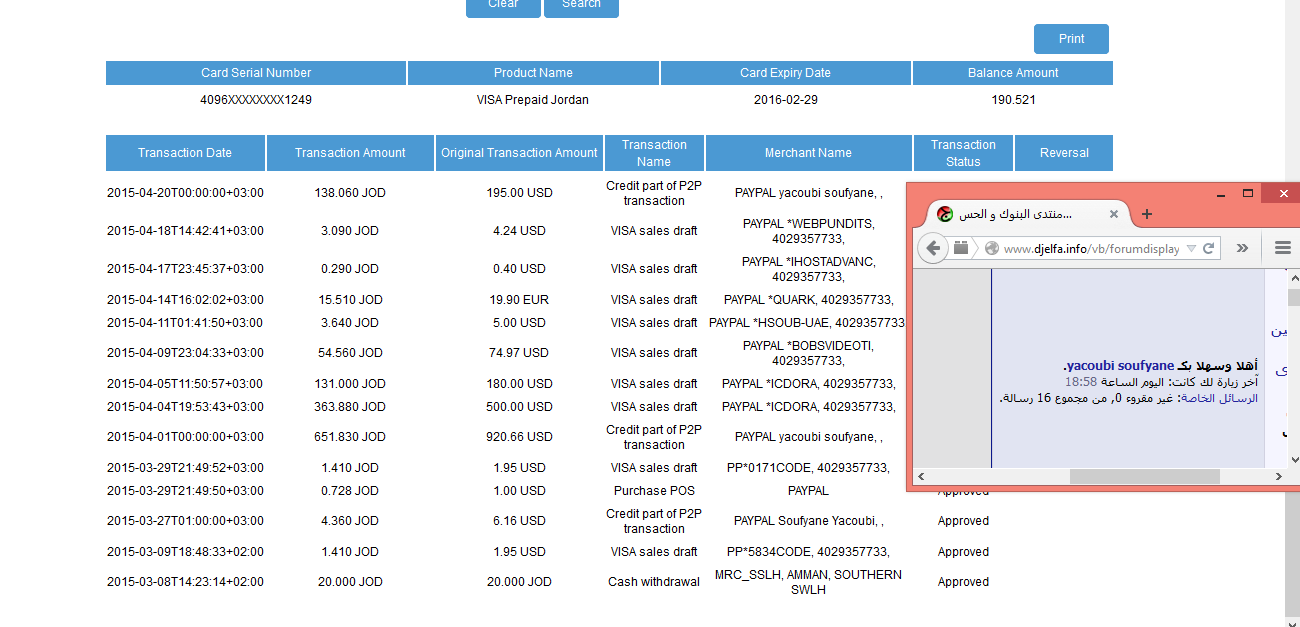Click the PAYPAL *IHOSTADVANC merchant cell
This screenshot has width=1300, height=627.
coord(808,269)
